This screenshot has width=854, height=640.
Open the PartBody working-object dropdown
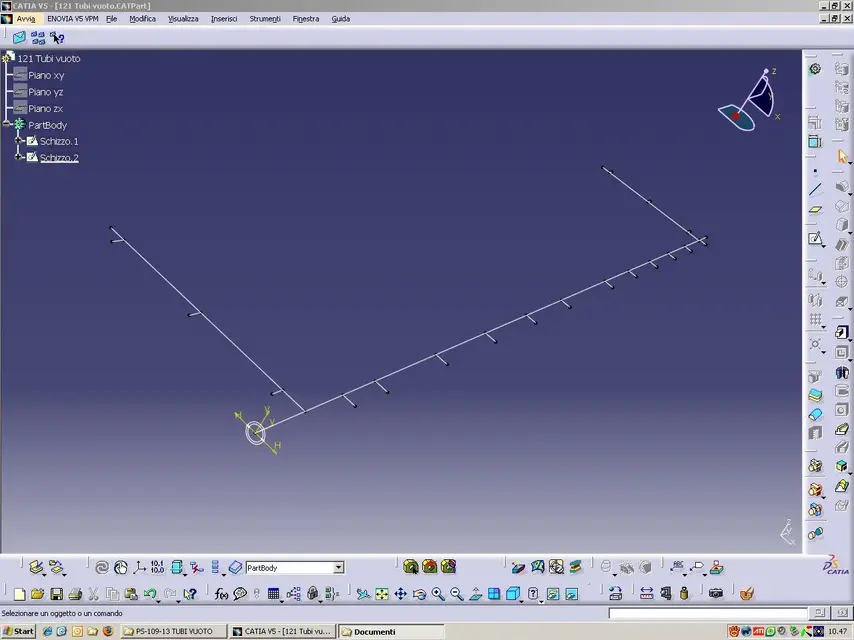(338, 568)
